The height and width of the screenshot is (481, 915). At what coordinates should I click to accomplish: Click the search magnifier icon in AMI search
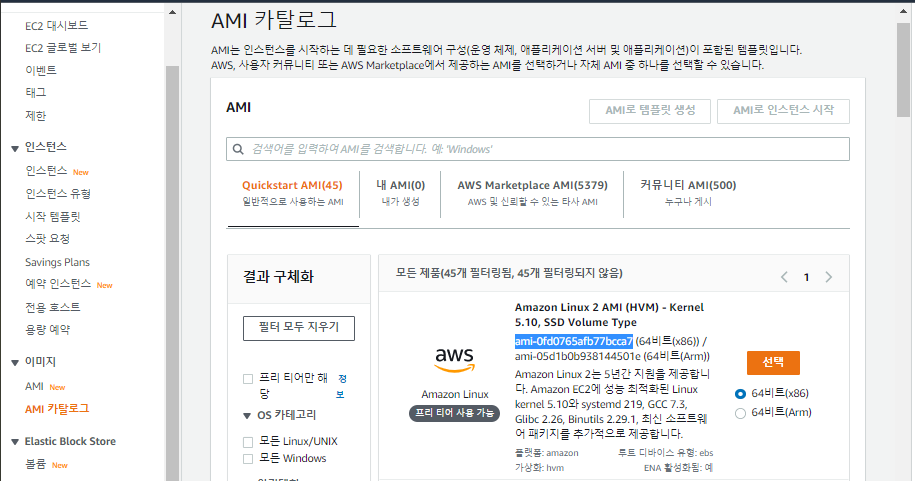click(238, 149)
